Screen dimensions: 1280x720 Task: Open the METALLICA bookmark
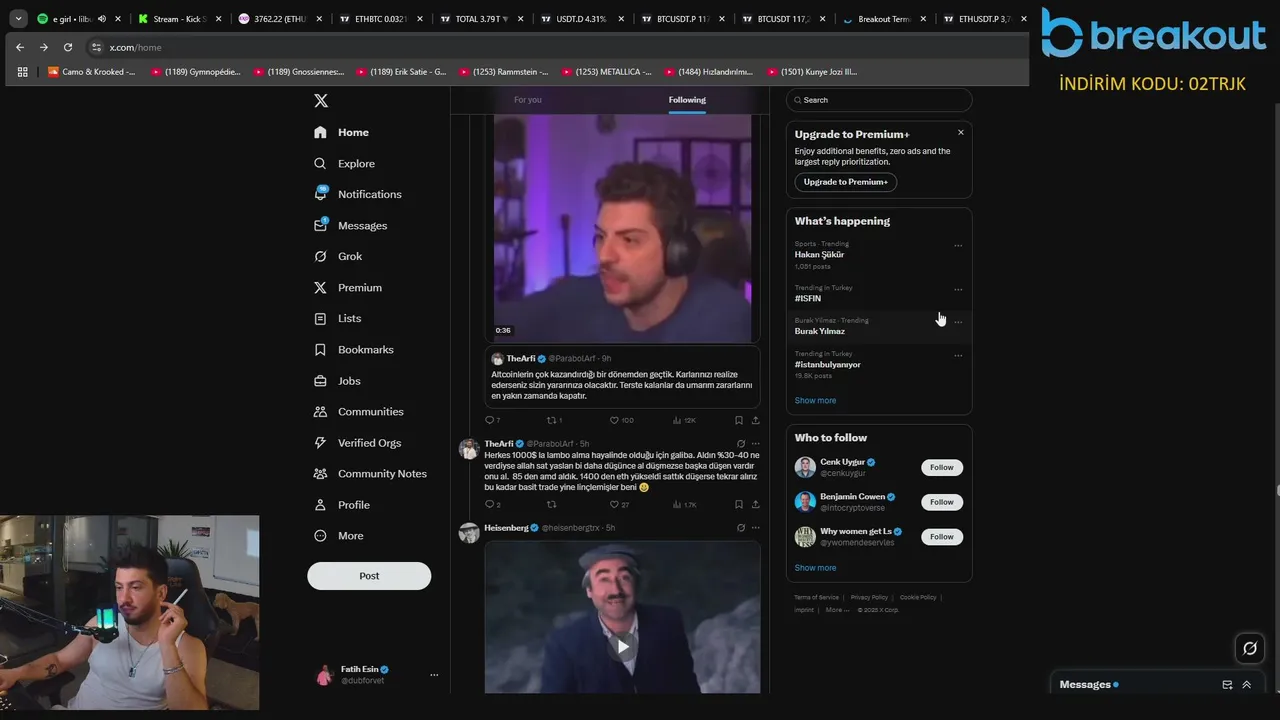606,72
